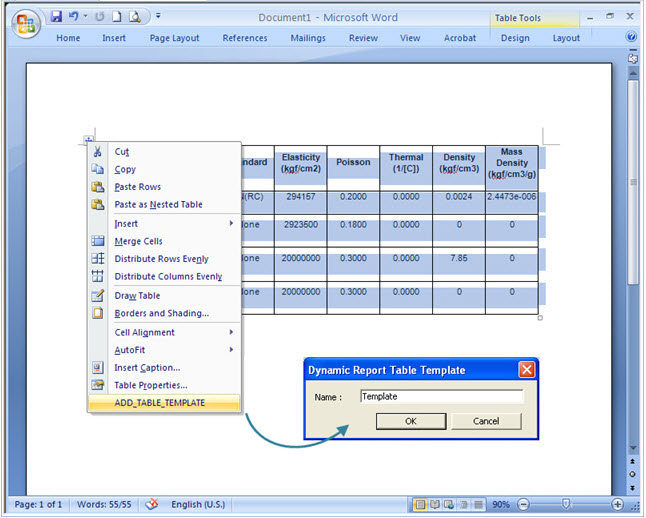
Task: Open the Customize Quick Access Toolbar dropdown
Action: pyautogui.click(x=158, y=17)
